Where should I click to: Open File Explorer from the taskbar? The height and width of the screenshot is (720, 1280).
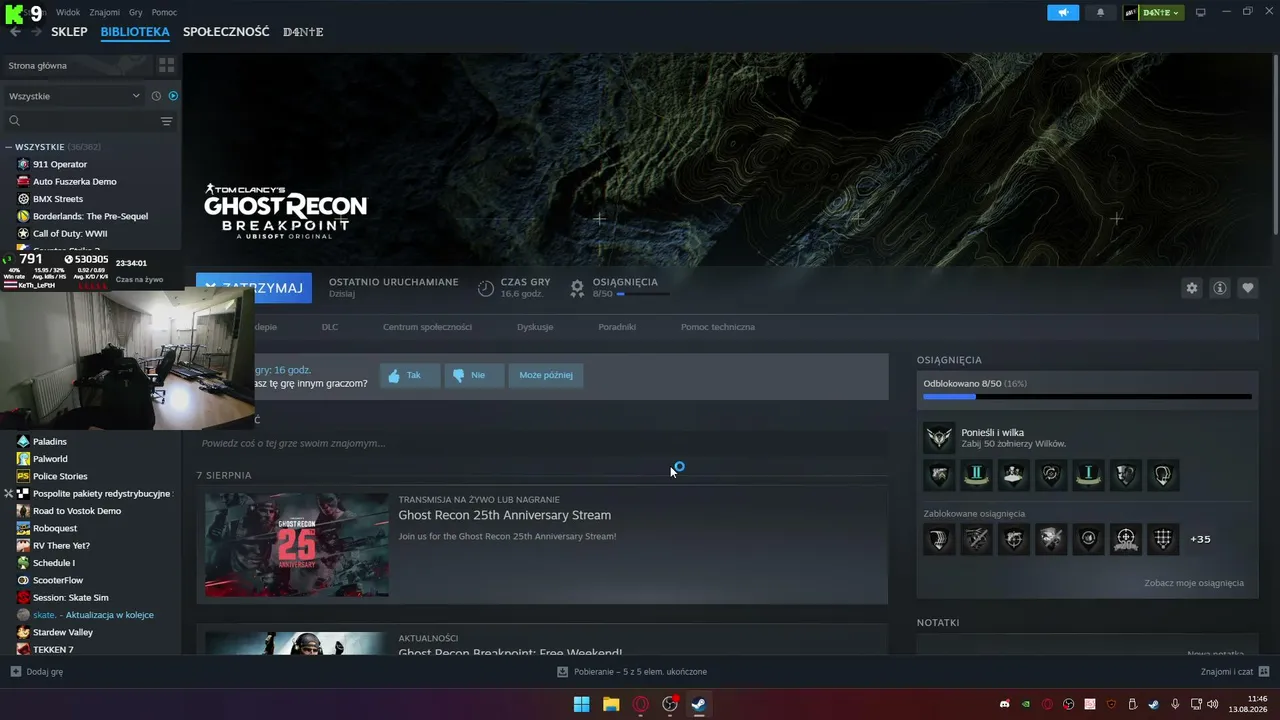[611, 704]
